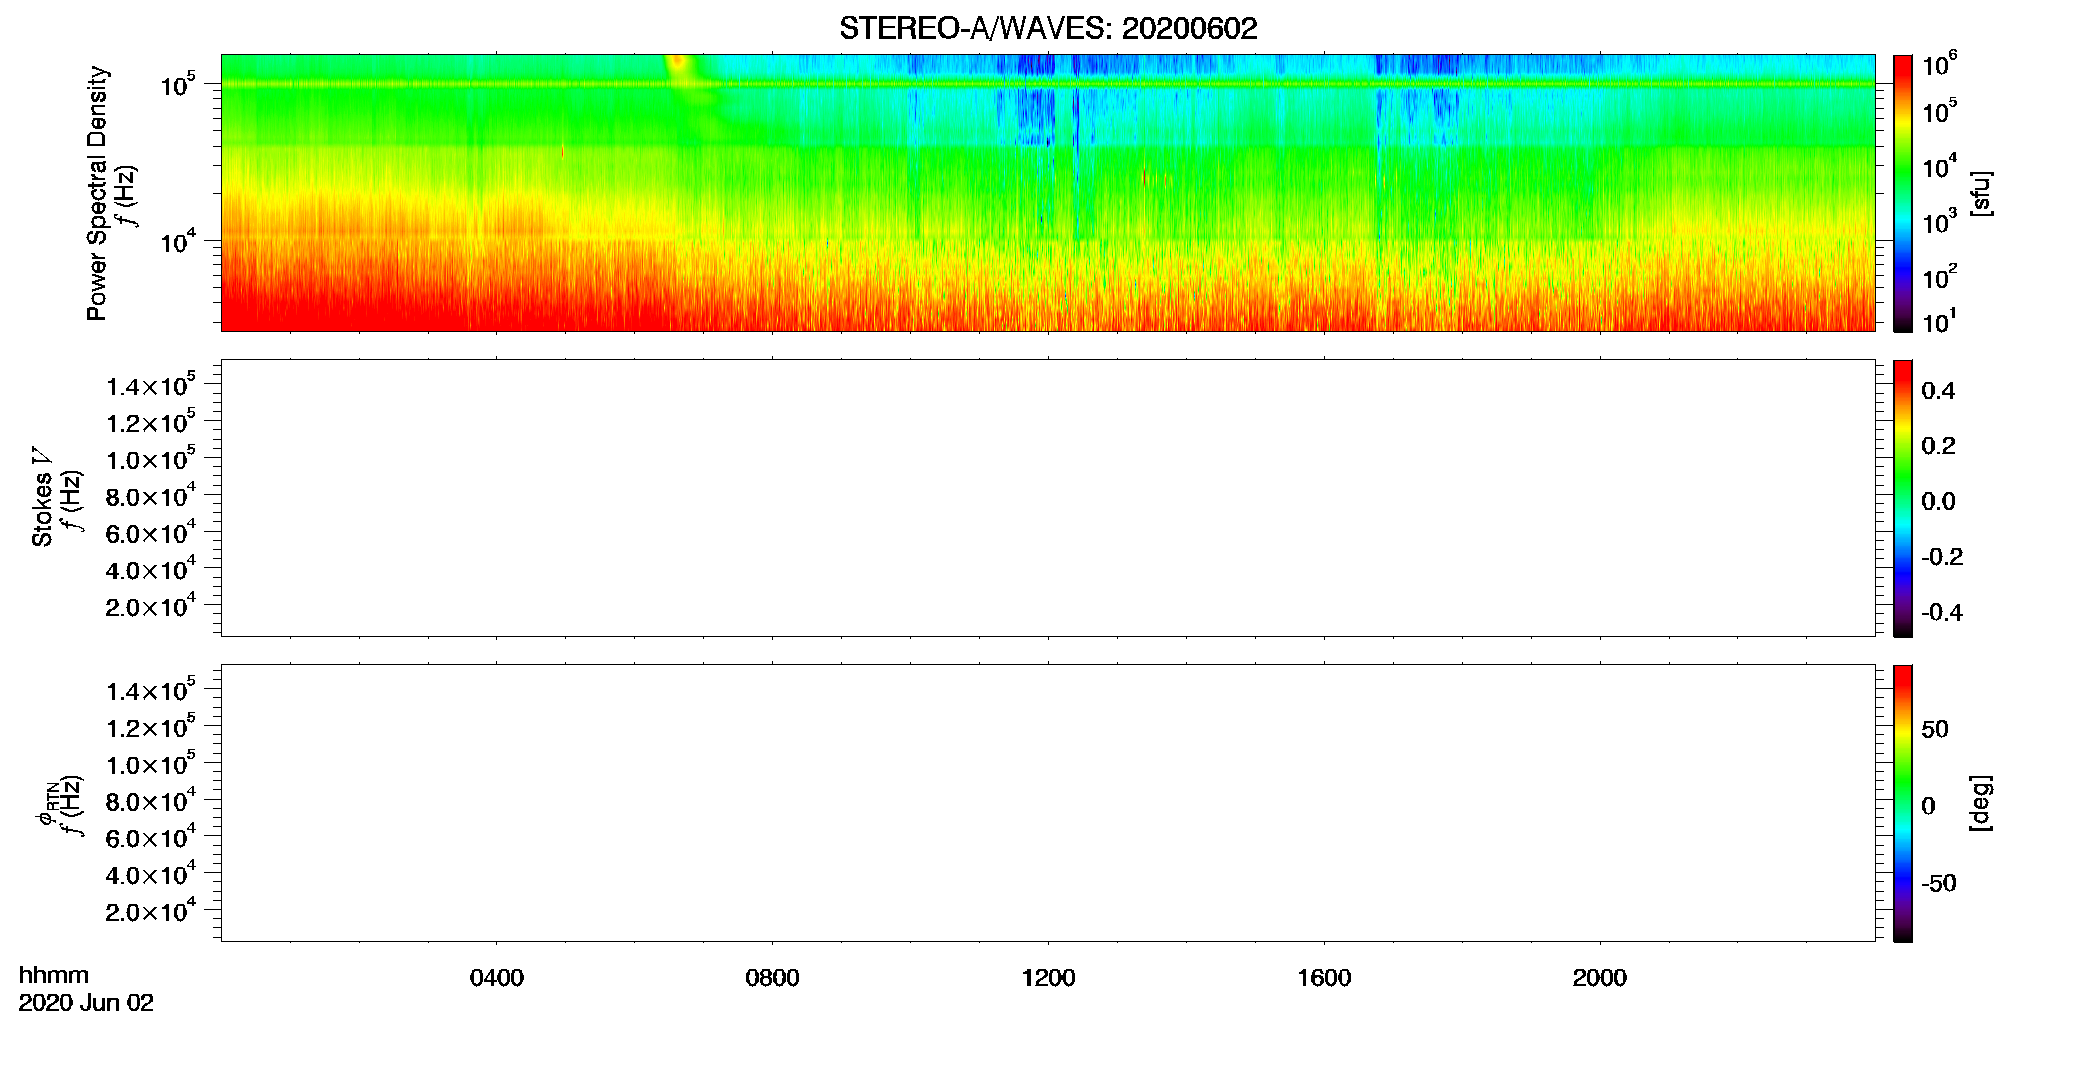The height and width of the screenshot is (1080, 2096).
Task: Click the 10^4 frequency tick of spectrogram axis
Action: click(178, 240)
